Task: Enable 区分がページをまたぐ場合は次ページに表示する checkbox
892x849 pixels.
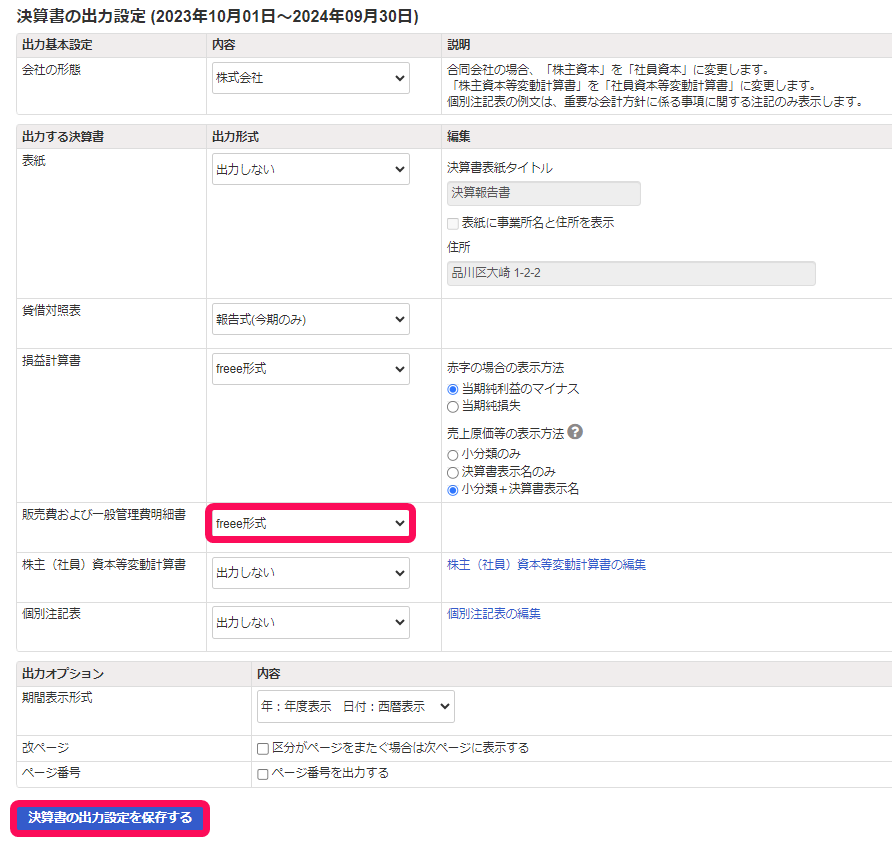Action: 263,749
